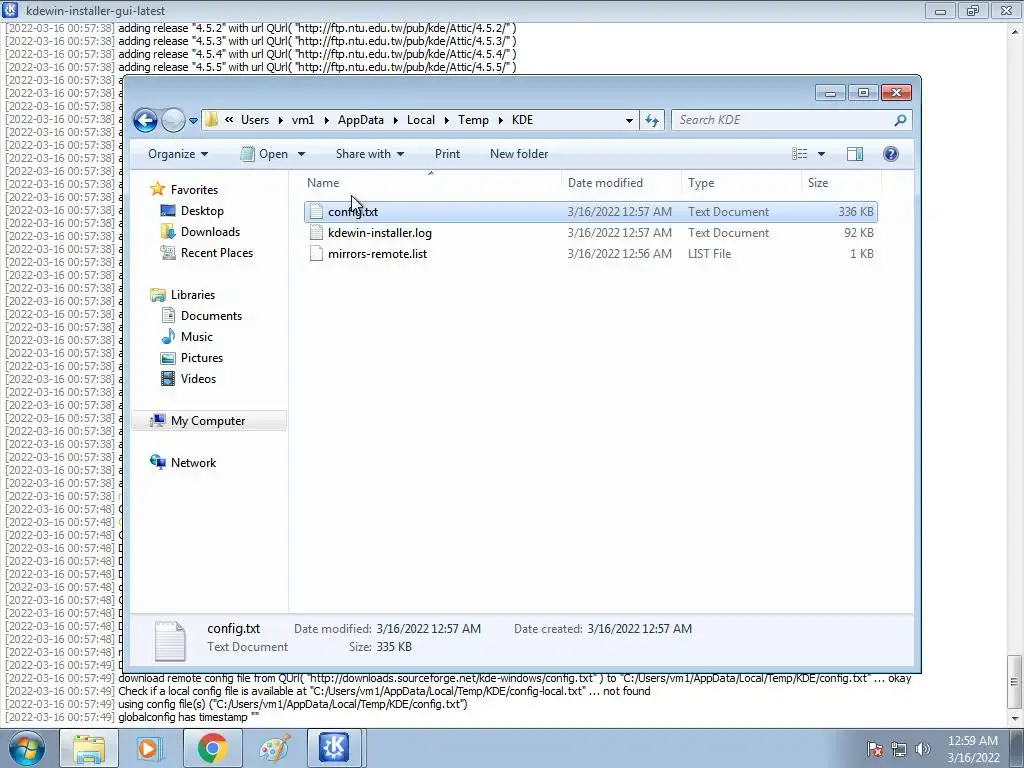
Task: Open the Organize menu
Action: (178, 154)
